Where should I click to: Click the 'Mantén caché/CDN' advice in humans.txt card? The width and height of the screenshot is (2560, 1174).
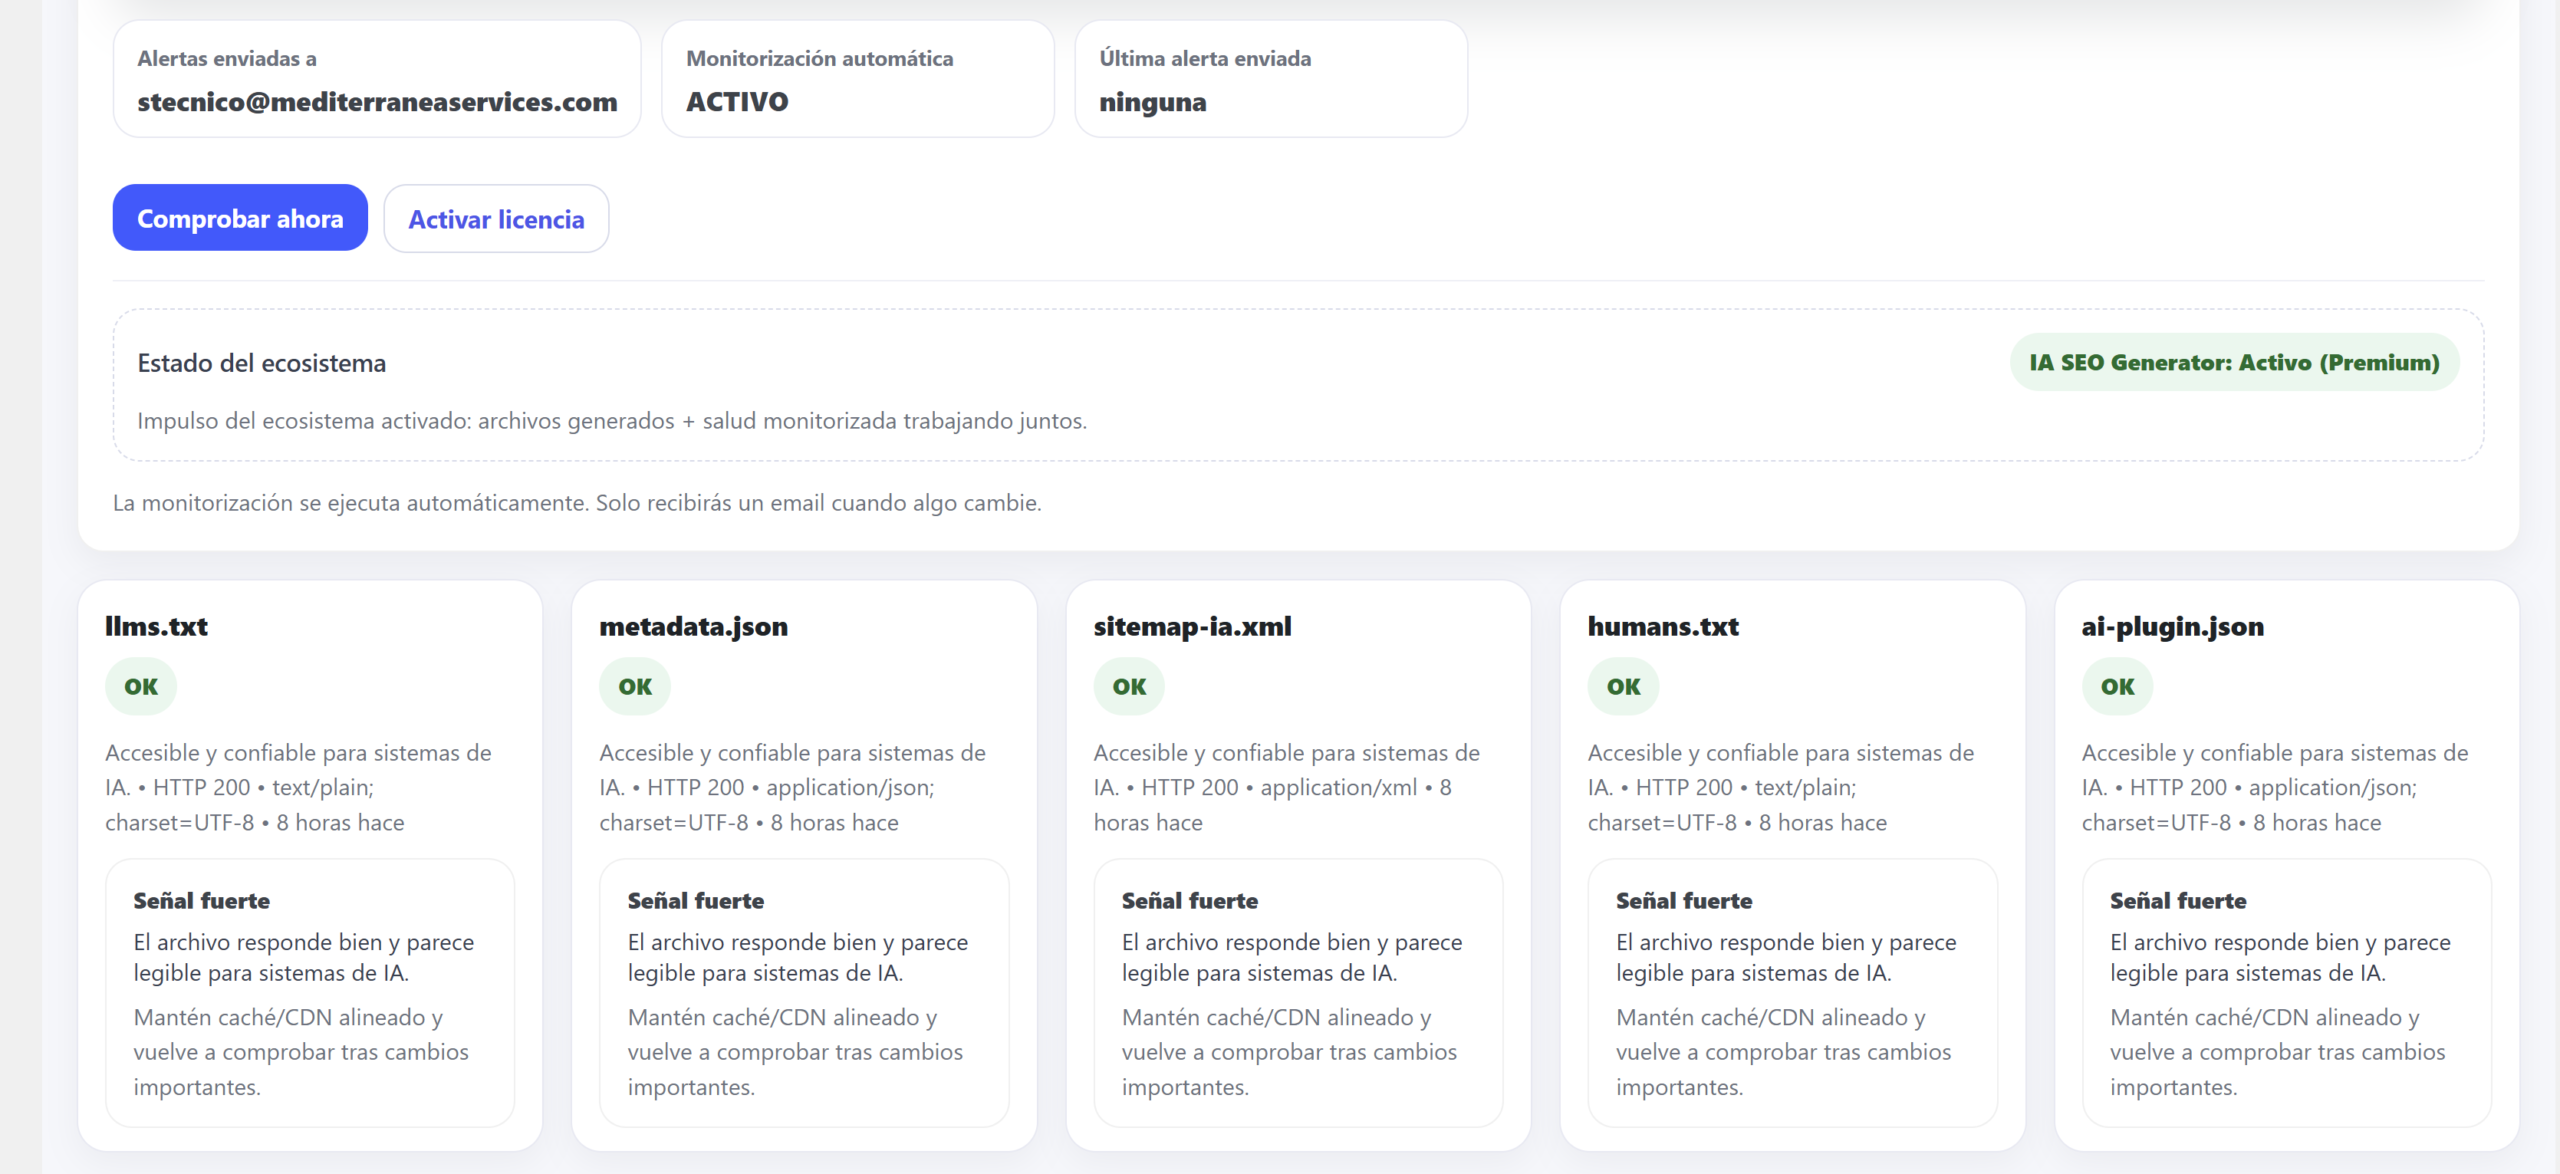pos(1783,1052)
